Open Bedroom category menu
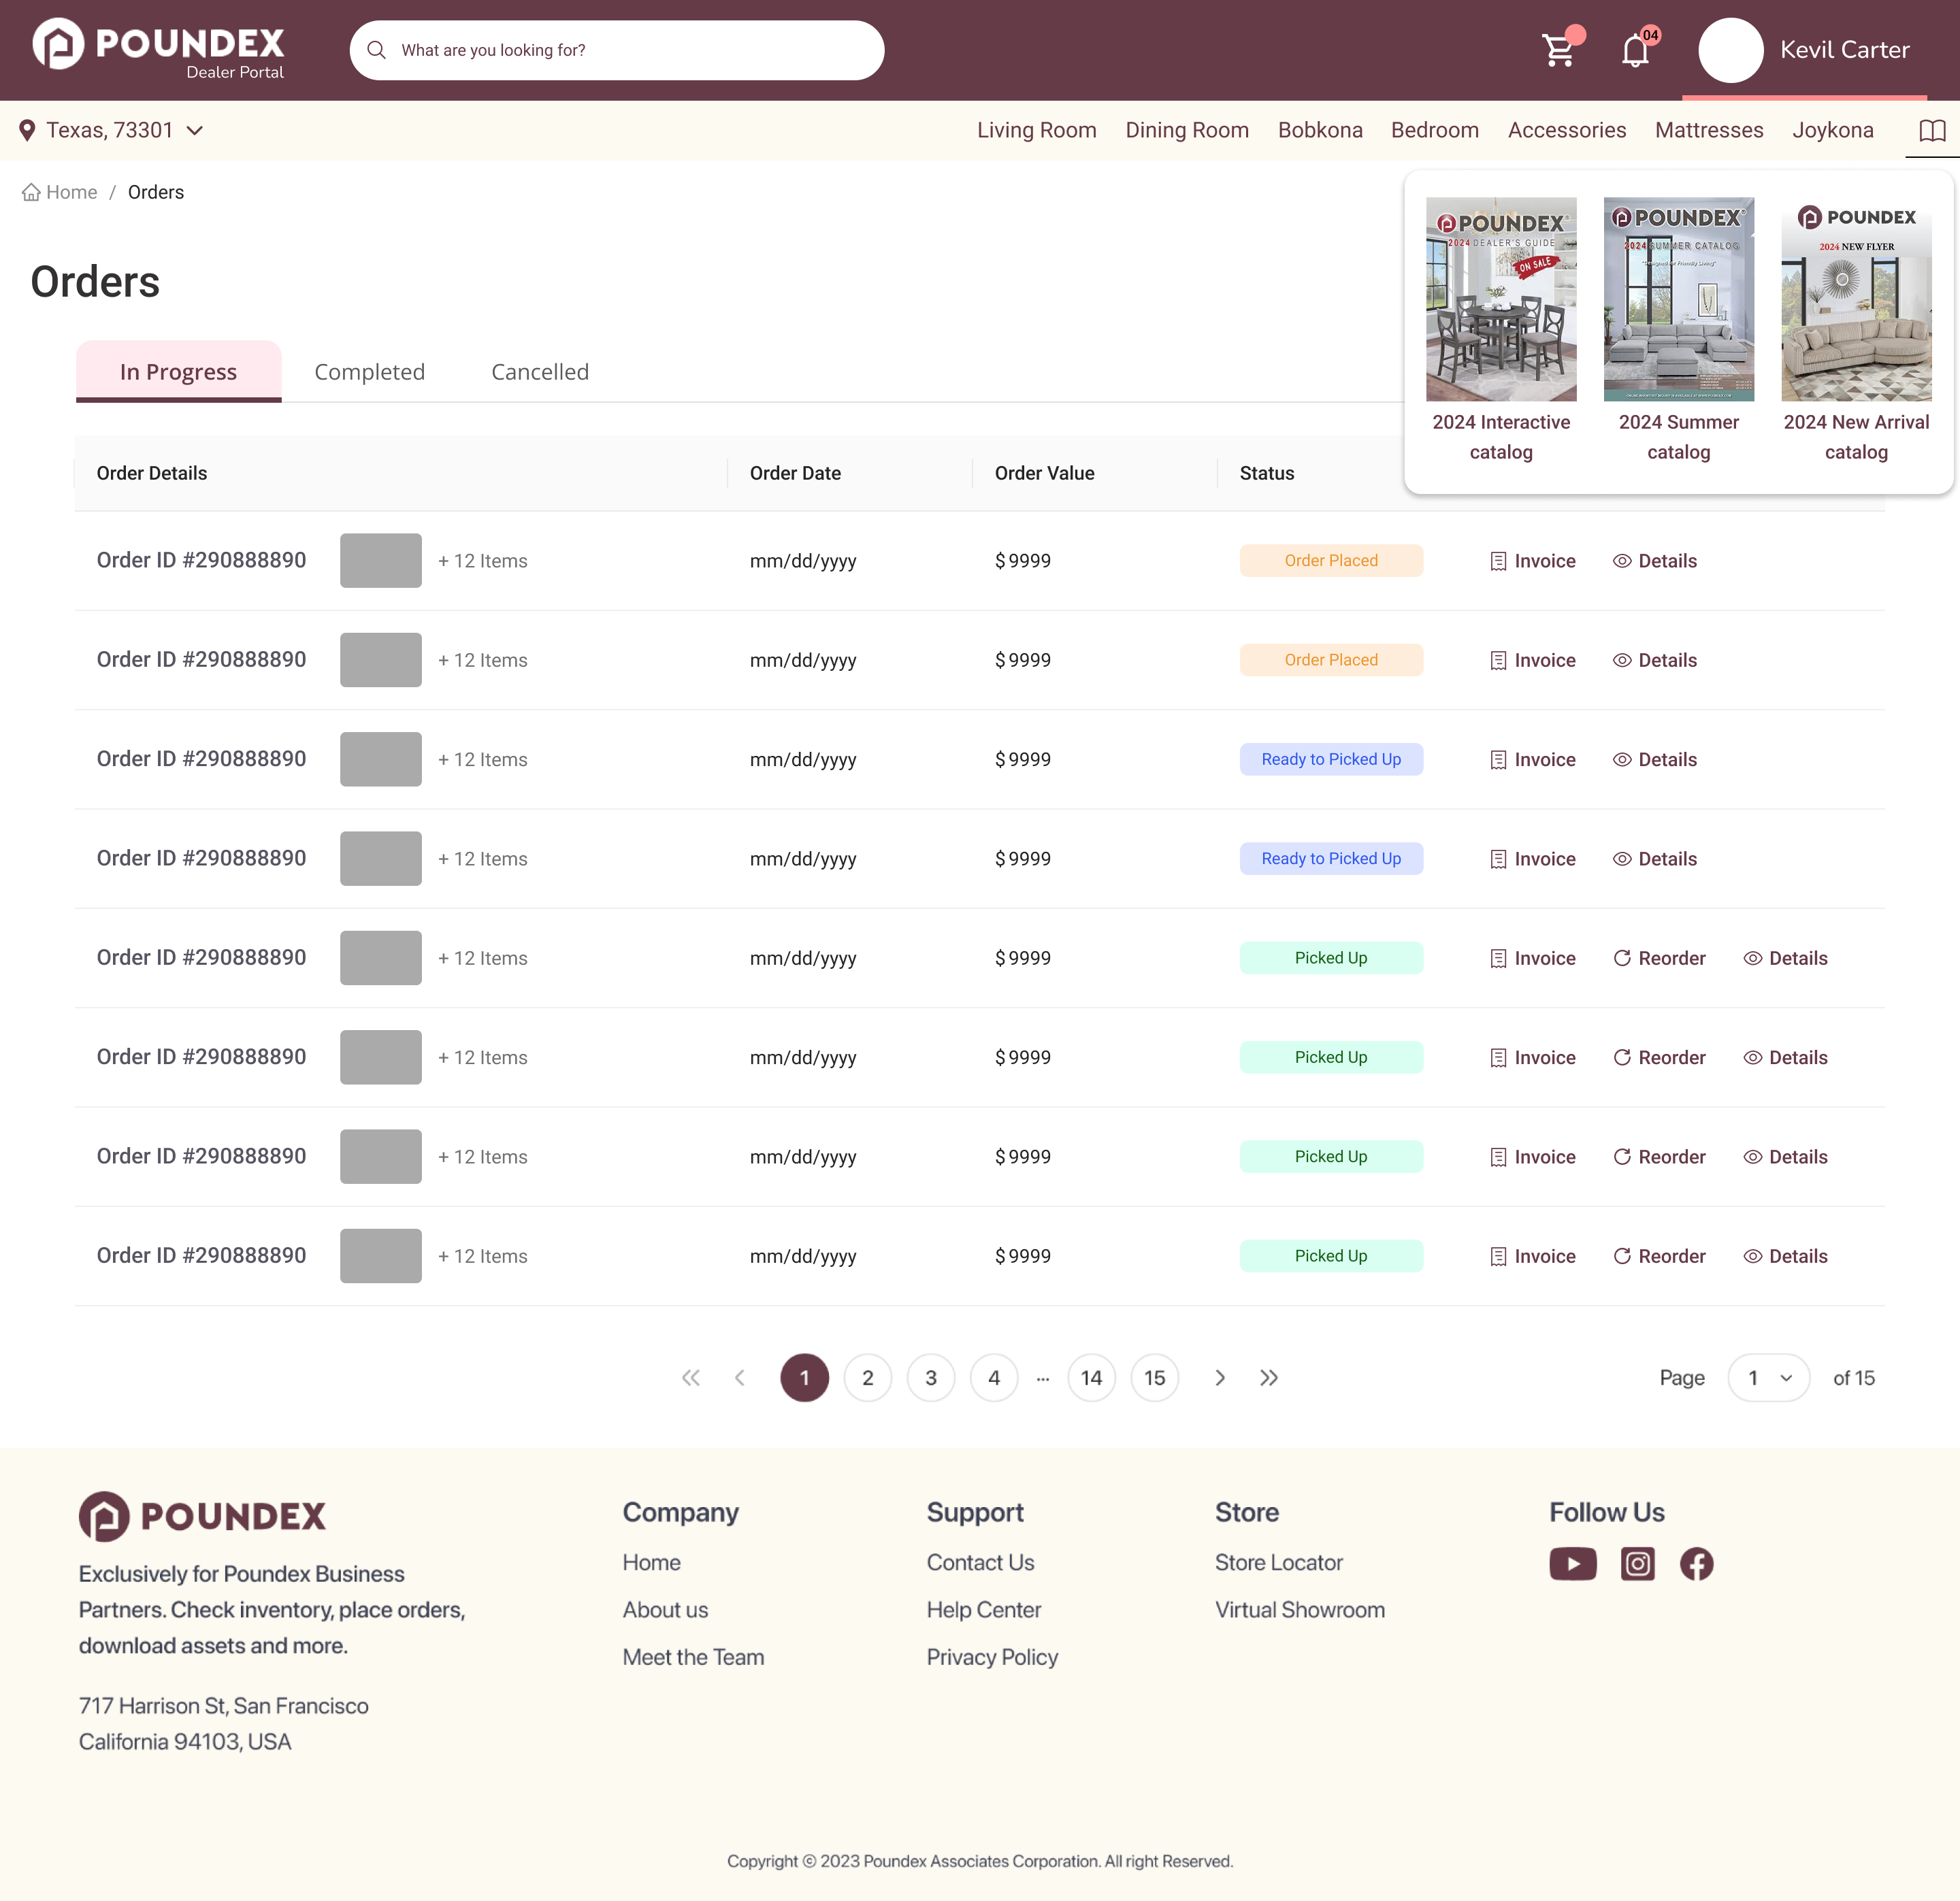Image resolution: width=1960 pixels, height=1901 pixels. tap(1434, 130)
